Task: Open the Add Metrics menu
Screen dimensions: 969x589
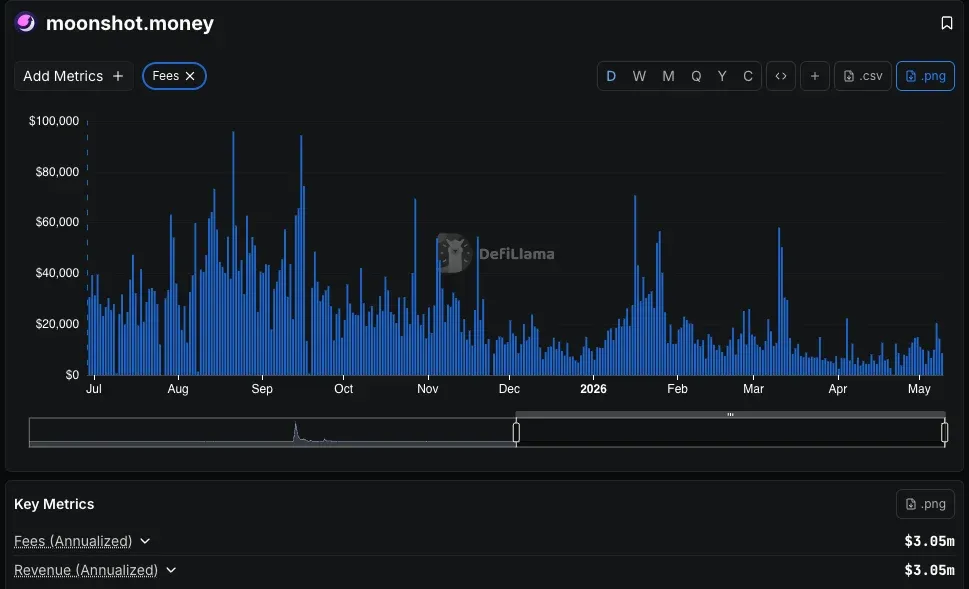Action: click(x=74, y=76)
